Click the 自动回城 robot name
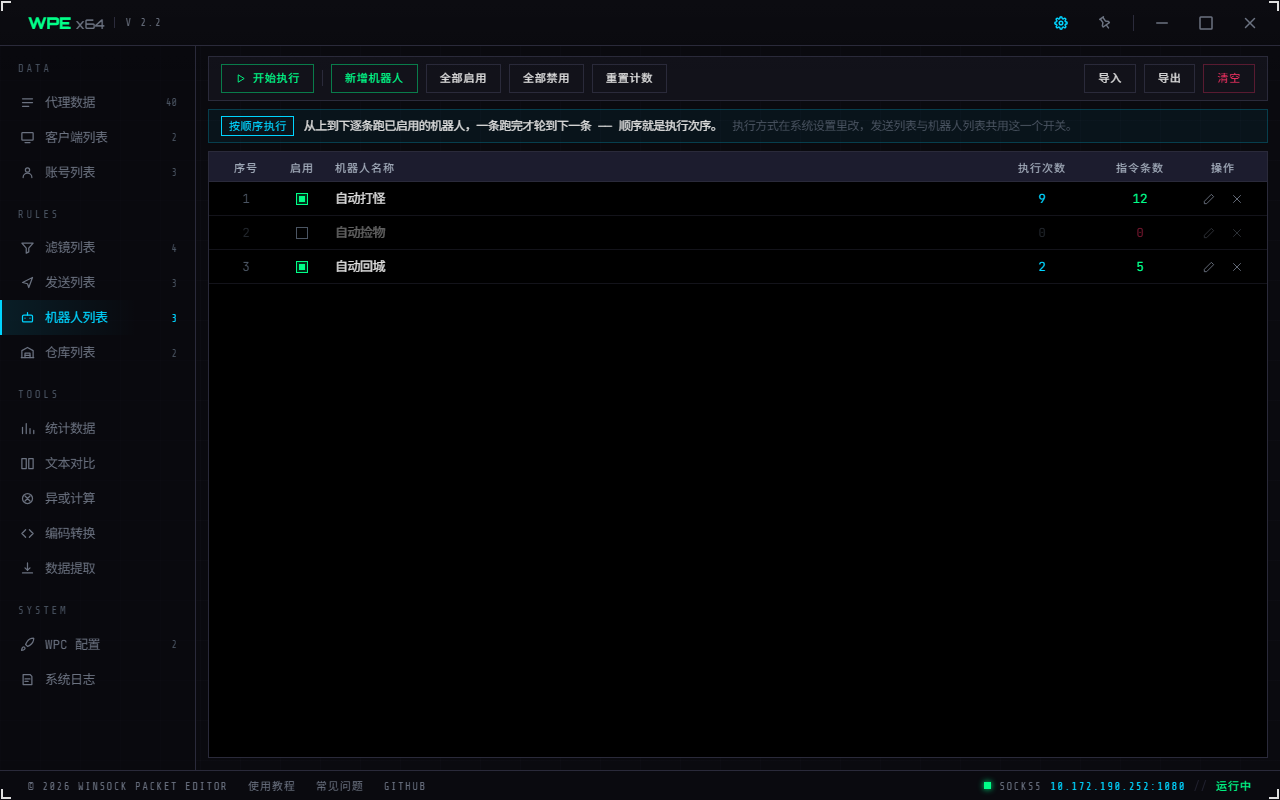Image resolution: width=1280 pixels, height=800 pixels. (360, 267)
